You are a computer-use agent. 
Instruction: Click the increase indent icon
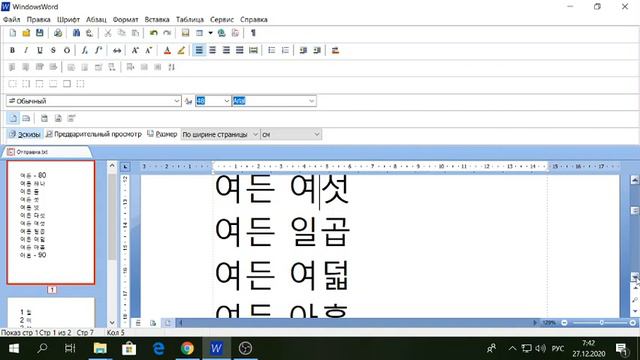[317, 50]
